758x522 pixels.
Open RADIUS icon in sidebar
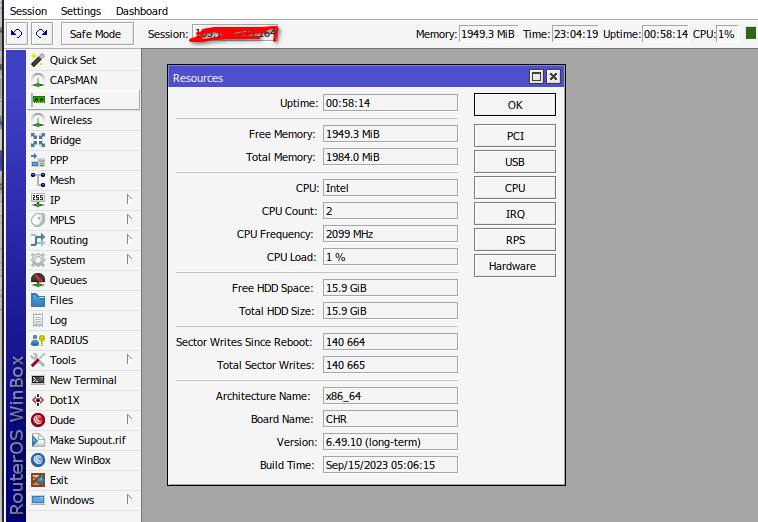(x=38, y=340)
